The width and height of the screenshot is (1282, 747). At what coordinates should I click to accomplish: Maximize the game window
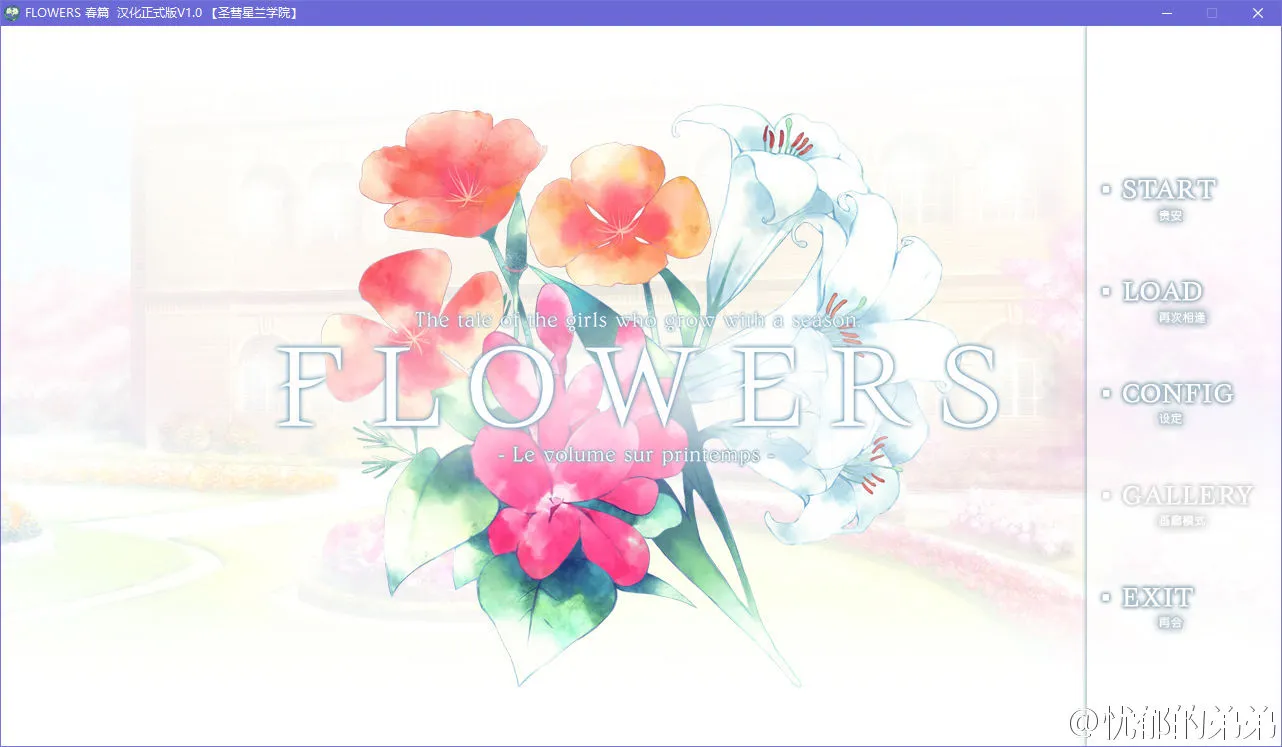pos(1211,13)
